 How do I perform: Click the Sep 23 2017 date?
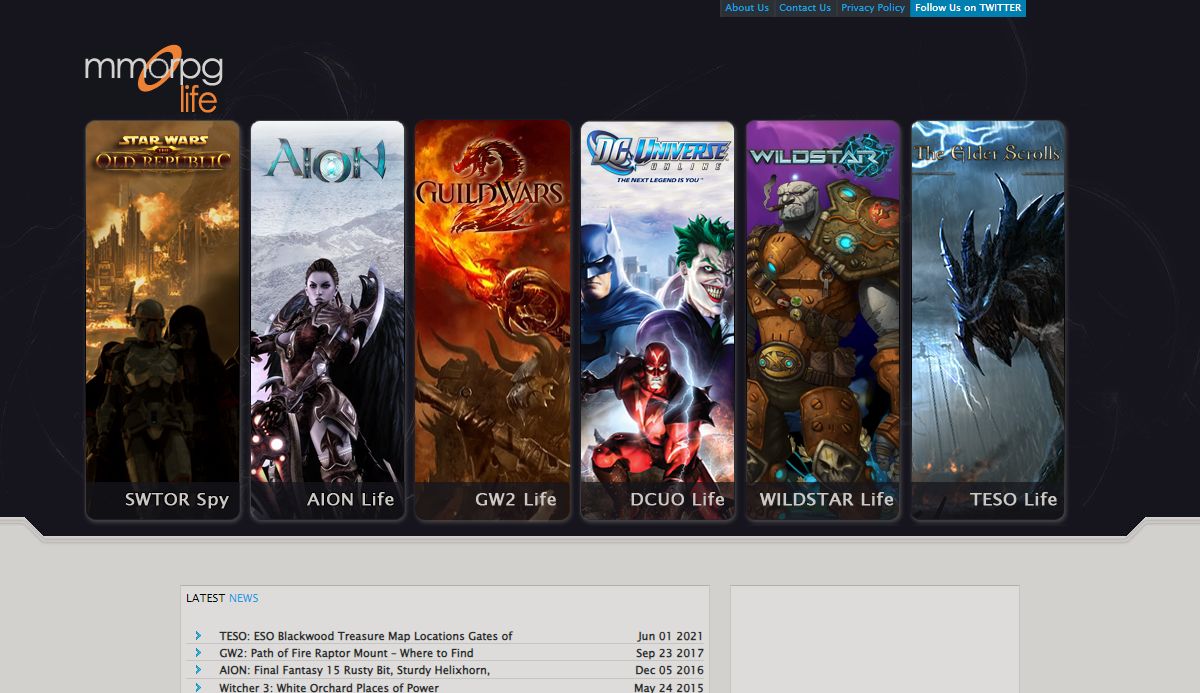pyautogui.click(x=670, y=653)
